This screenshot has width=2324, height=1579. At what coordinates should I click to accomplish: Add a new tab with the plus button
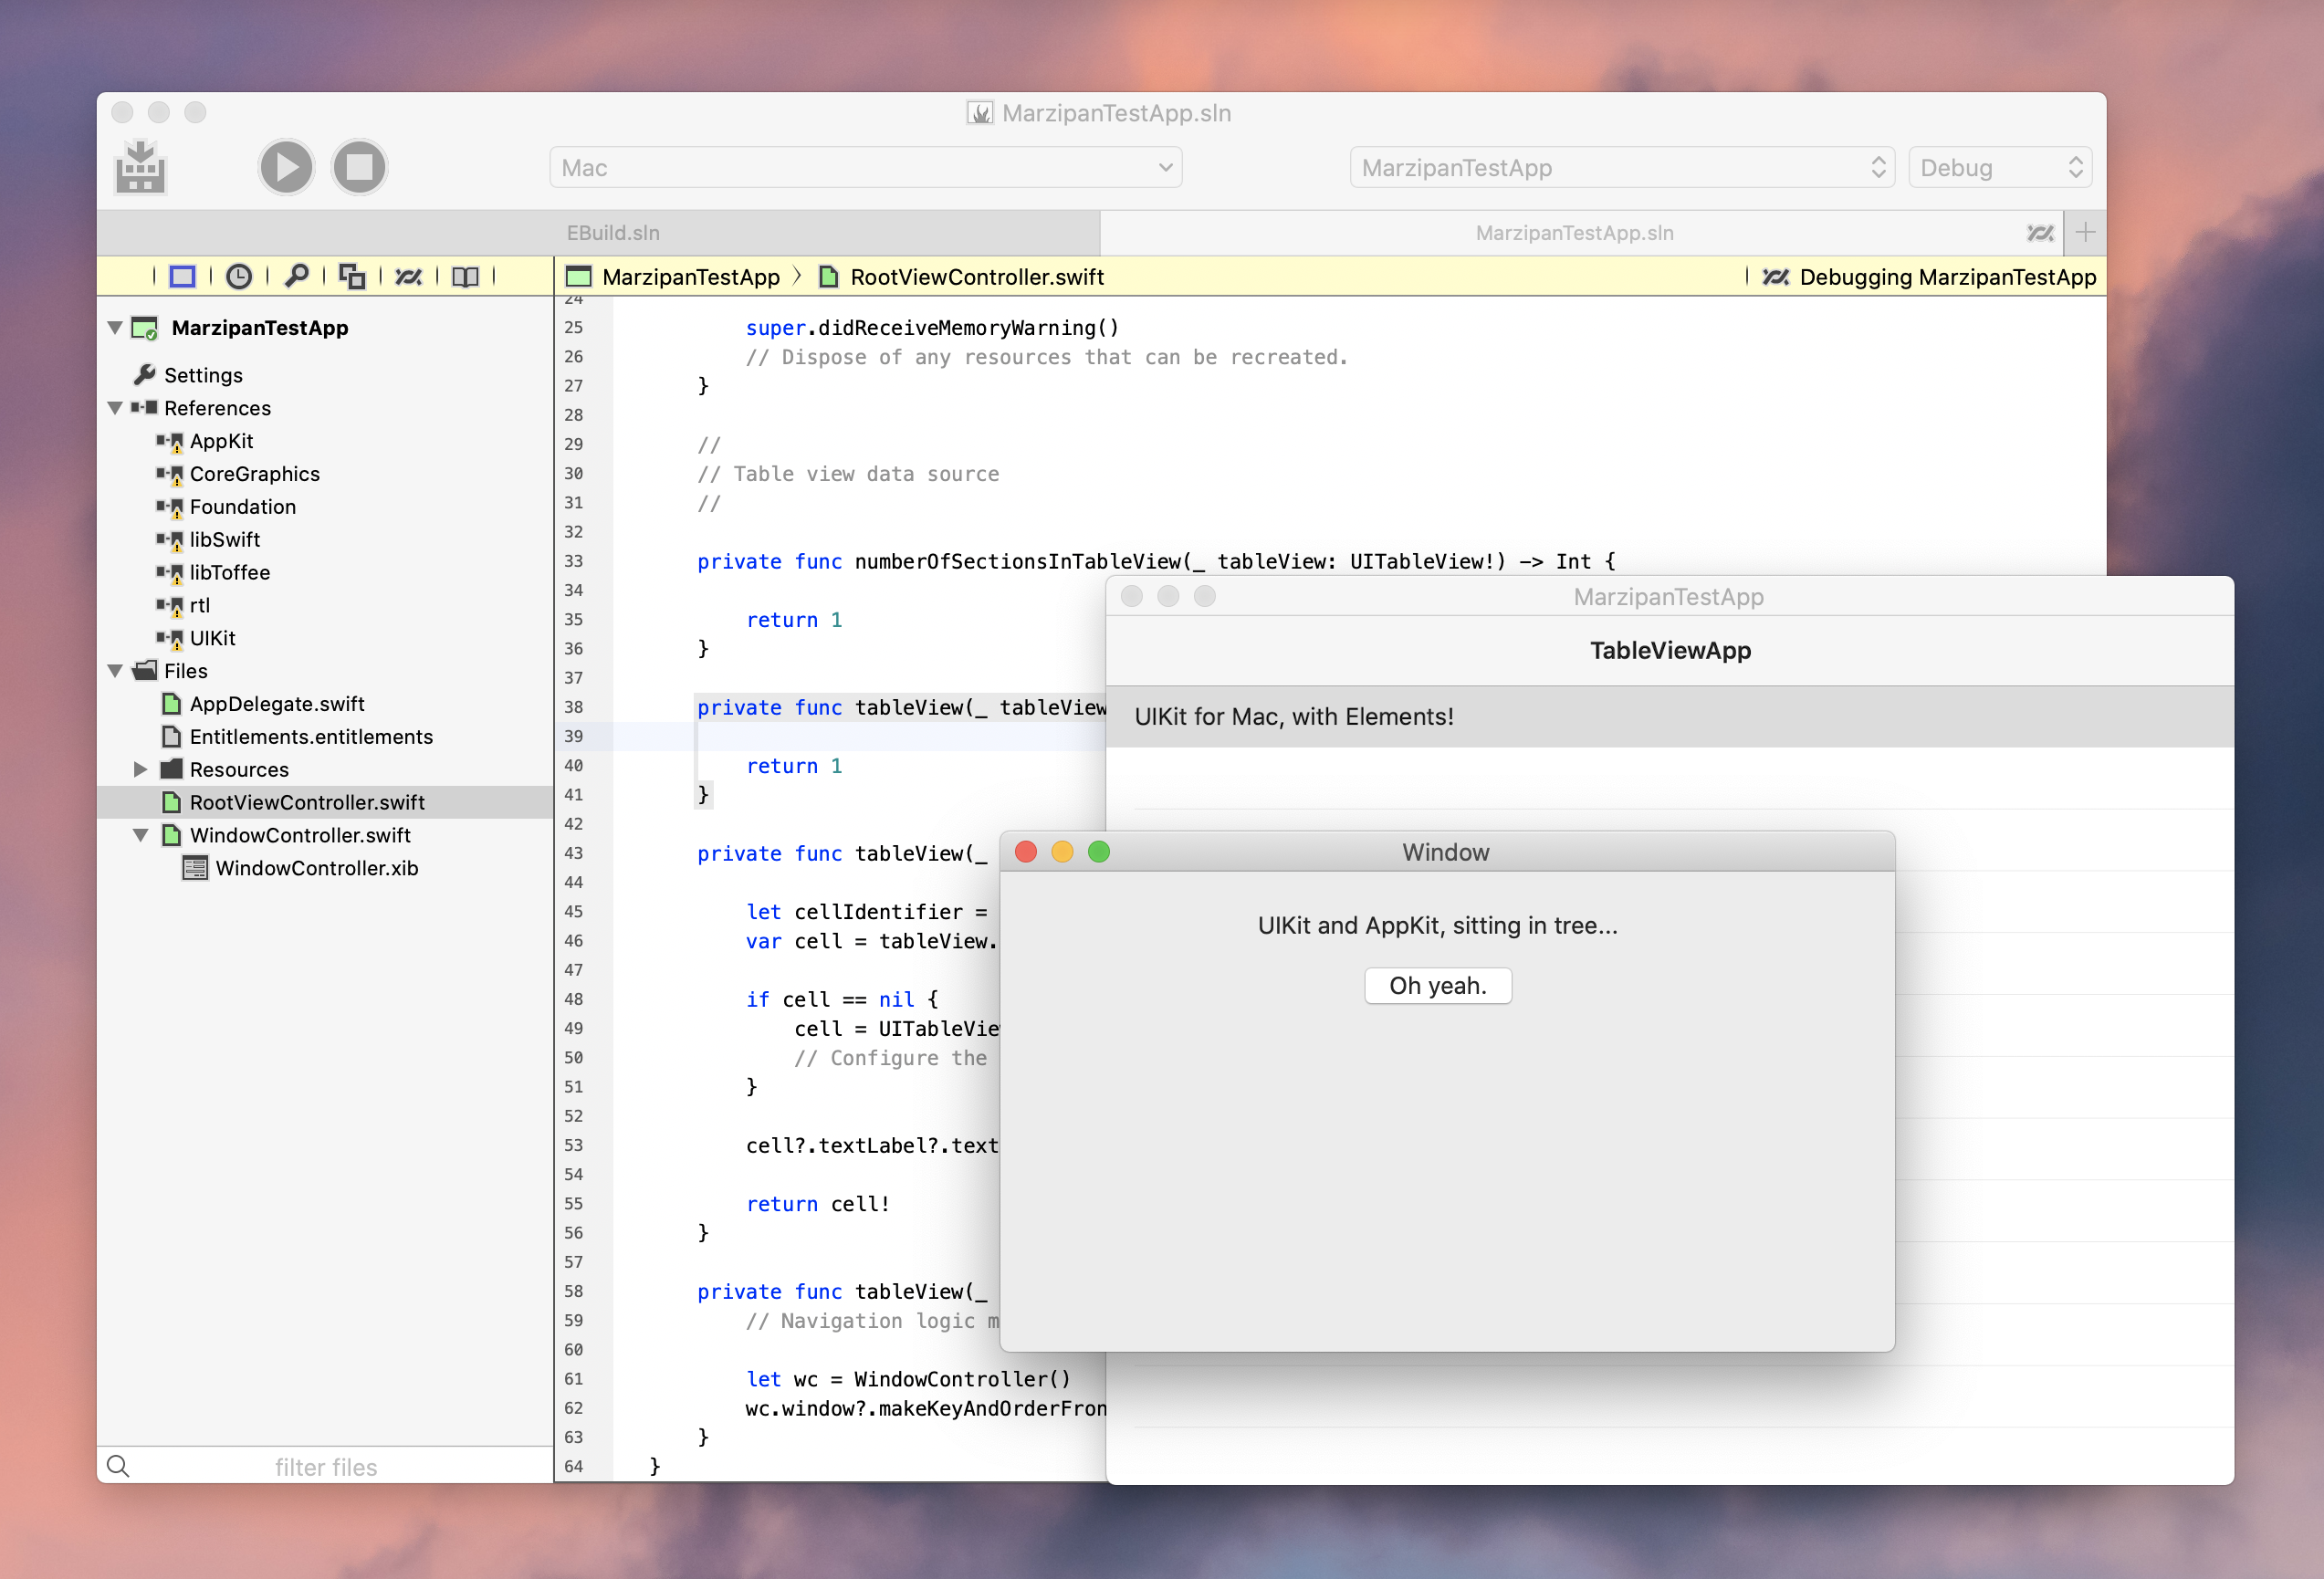pyautogui.click(x=2085, y=233)
